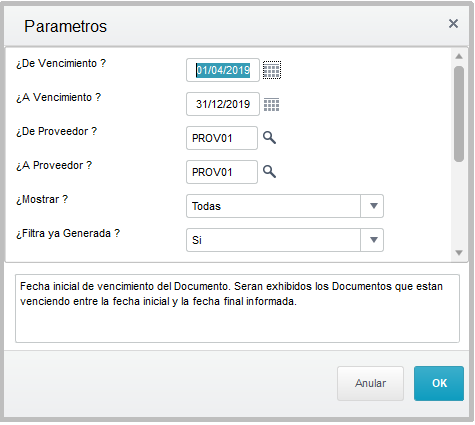Open calendar picker for A Vencimiento
The height and width of the screenshot is (425, 475).
(272, 104)
